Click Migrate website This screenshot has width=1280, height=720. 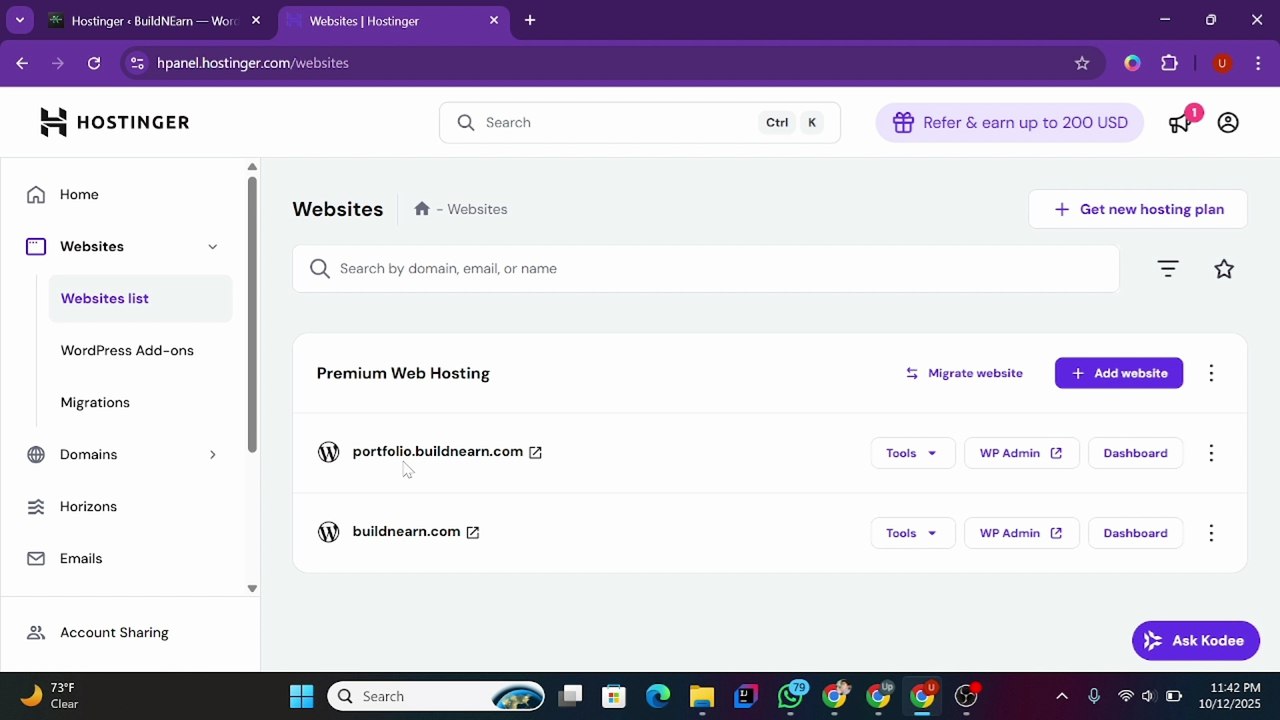964,373
